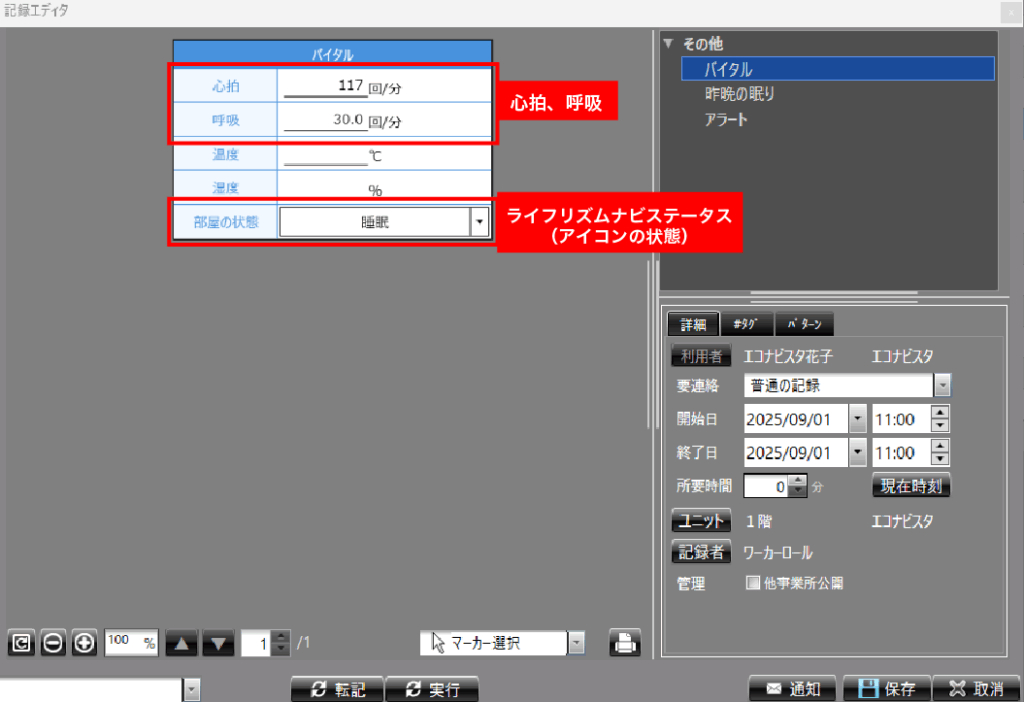Click the 通知 notify button

tap(794, 689)
